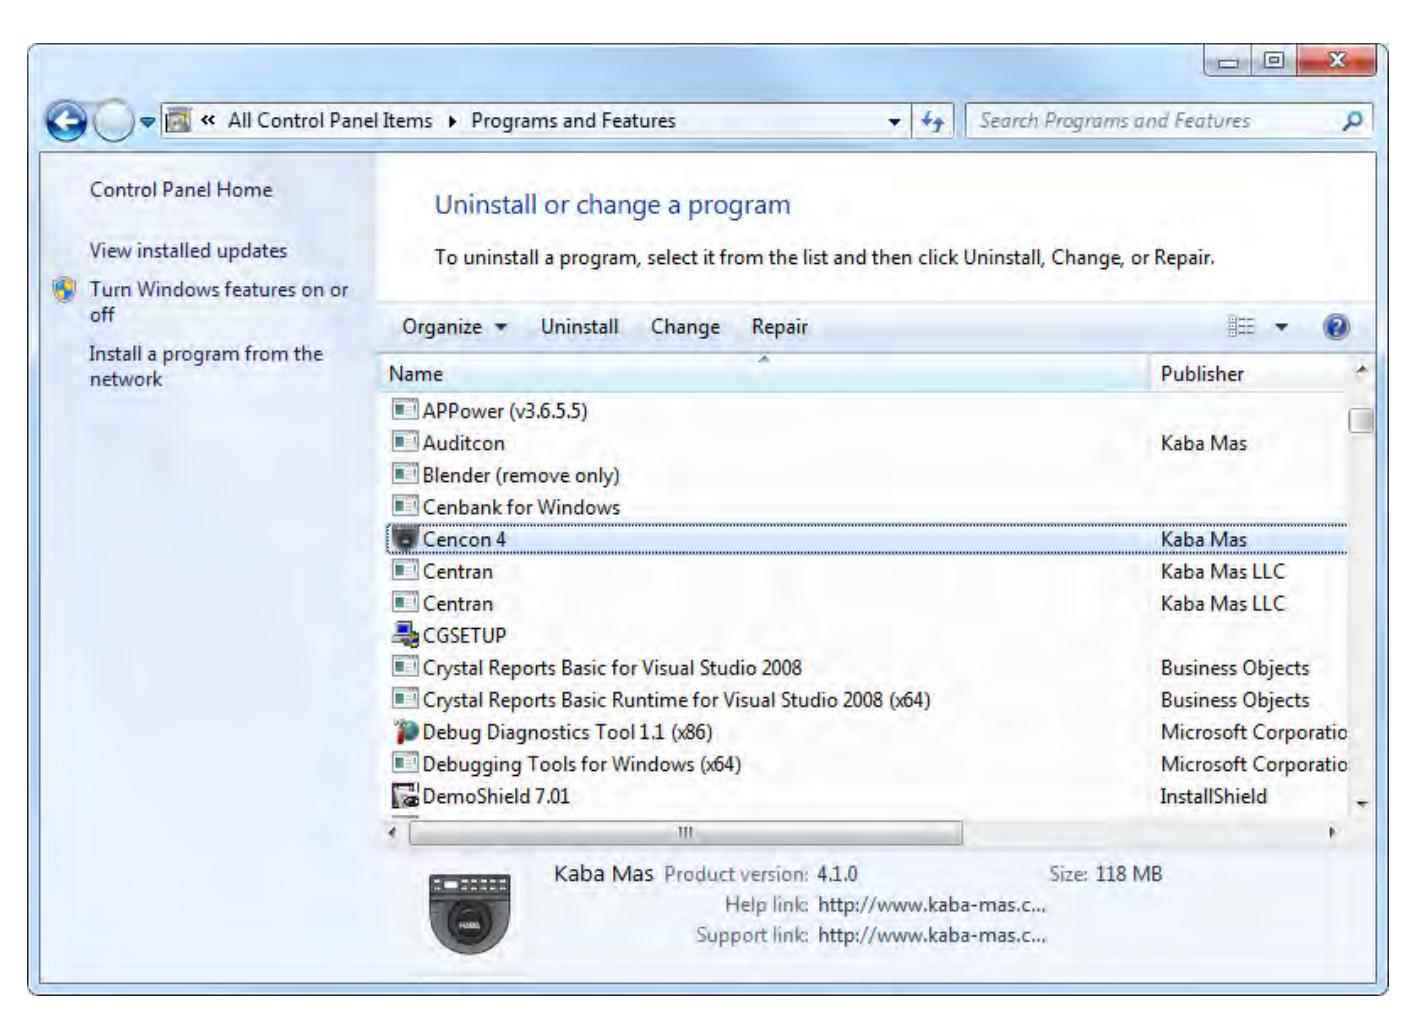This screenshot has height=1028, width=1414.
Task: Click Programs and Features breadcrumb
Action: [574, 121]
